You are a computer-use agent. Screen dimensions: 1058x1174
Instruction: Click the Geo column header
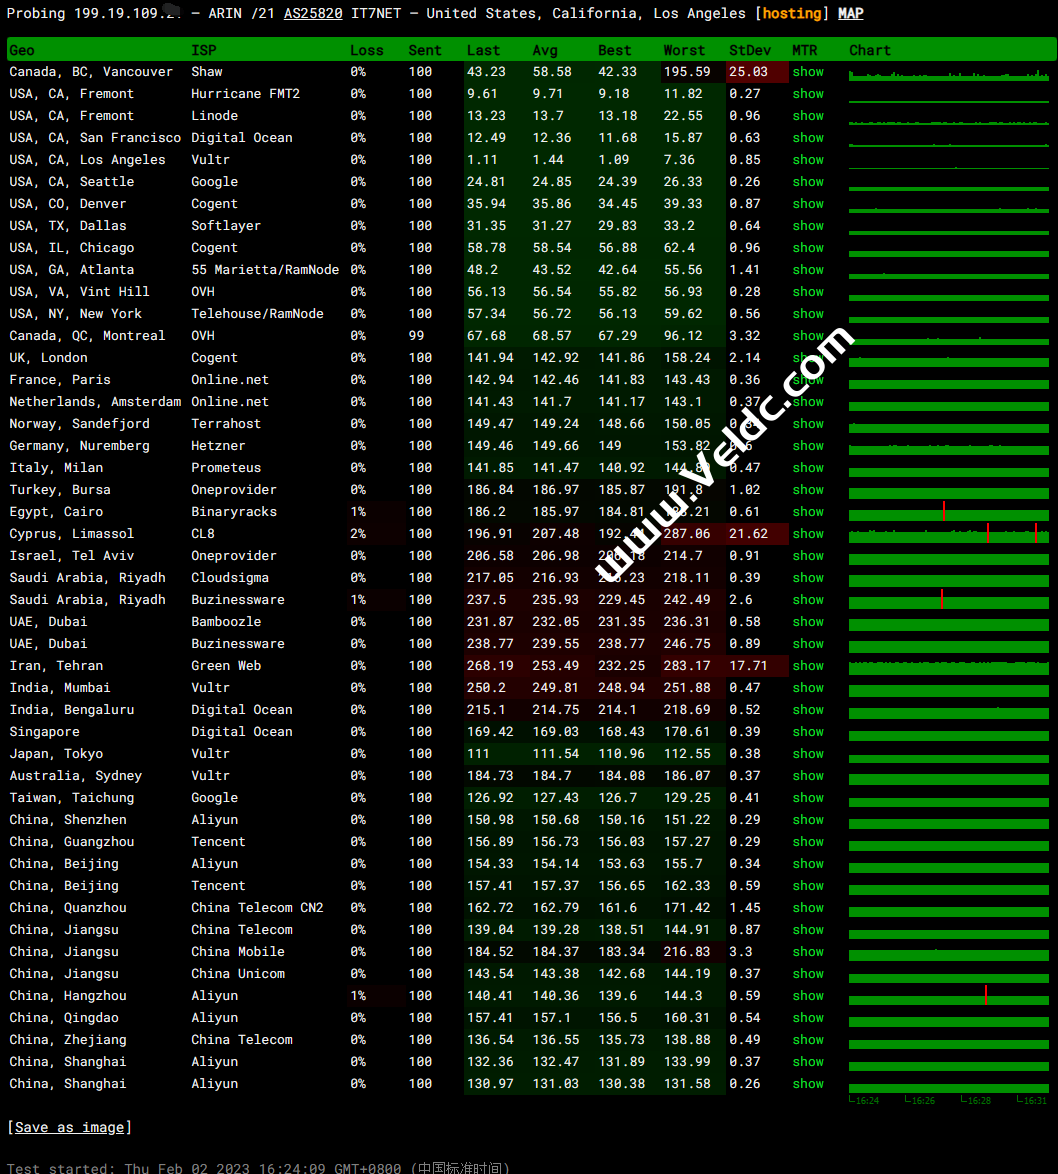click(x=22, y=50)
